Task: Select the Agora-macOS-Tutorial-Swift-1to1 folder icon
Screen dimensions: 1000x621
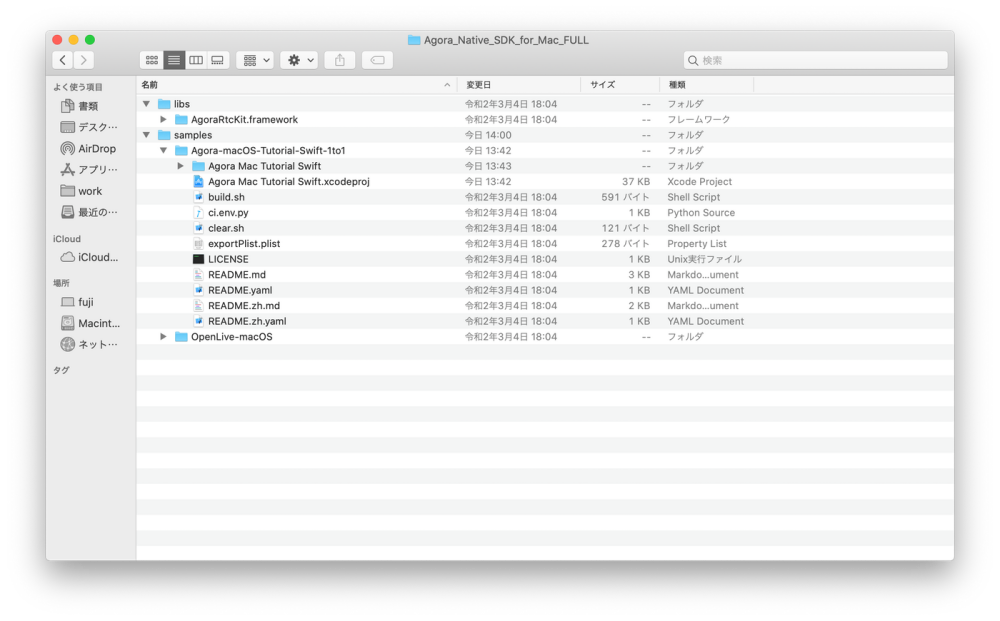Action: (181, 150)
